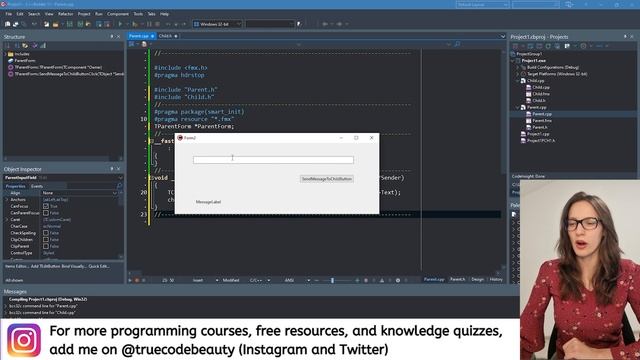
Task: Toggle the CheckSpelling checkbox
Action: pos(46,233)
